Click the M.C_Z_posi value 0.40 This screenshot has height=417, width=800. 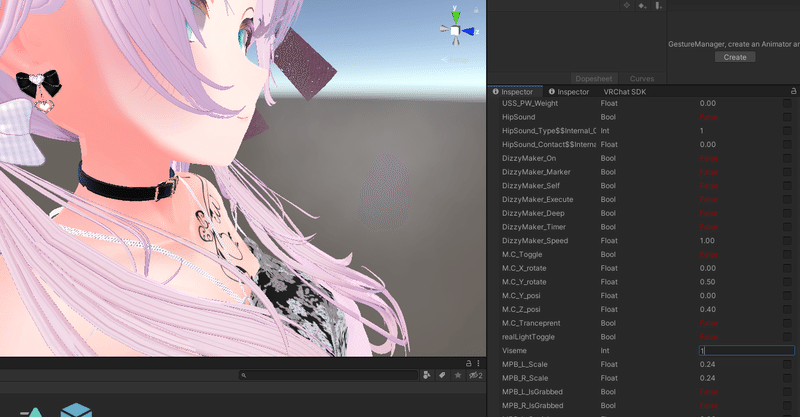point(707,309)
